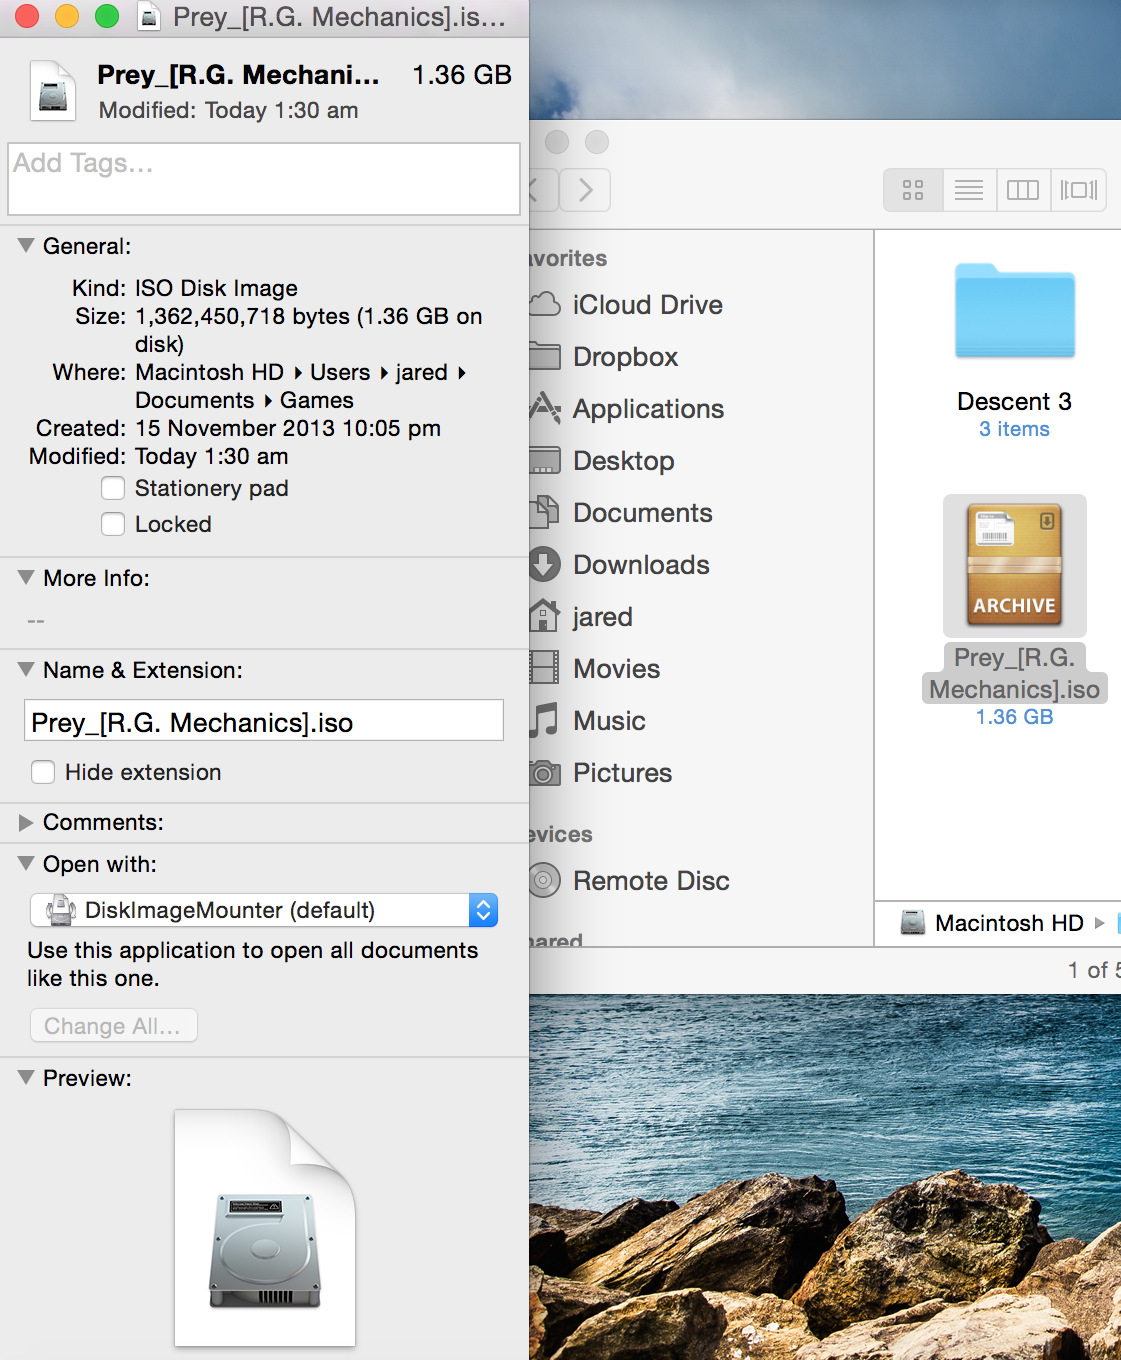Click the 1.36 GB size in Info header
The width and height of the screenshot is (1121, 1360).
(x=462, y=75)
